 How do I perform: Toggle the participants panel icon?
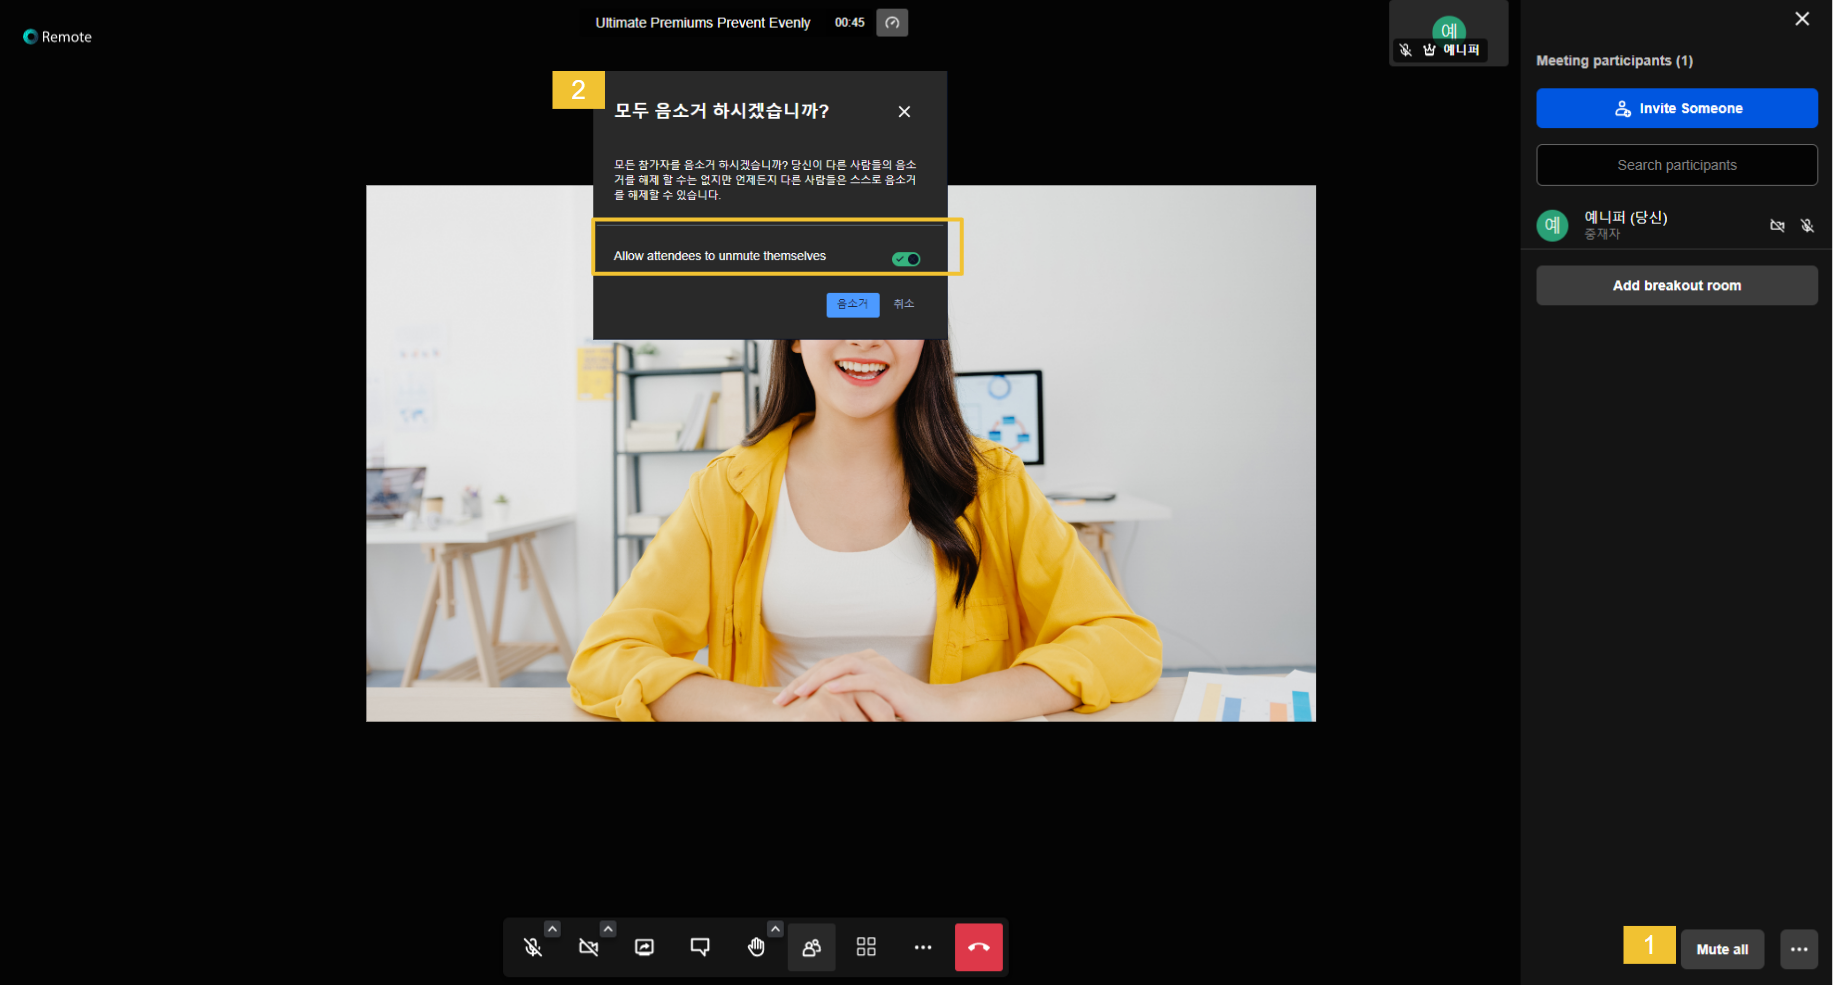811,947
